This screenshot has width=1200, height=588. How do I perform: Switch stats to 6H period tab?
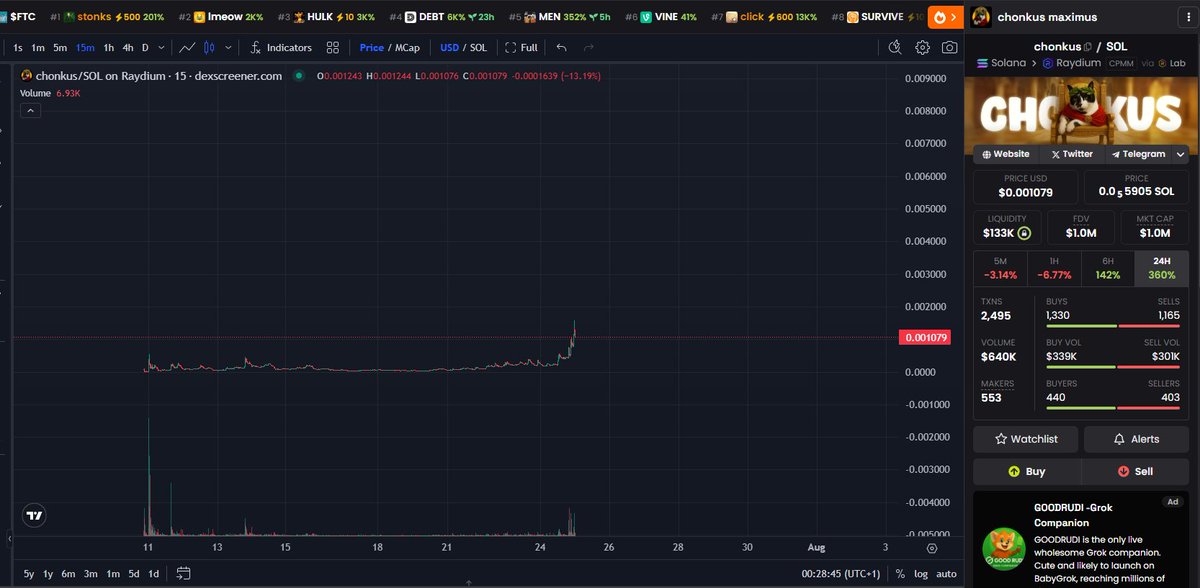1108,268
